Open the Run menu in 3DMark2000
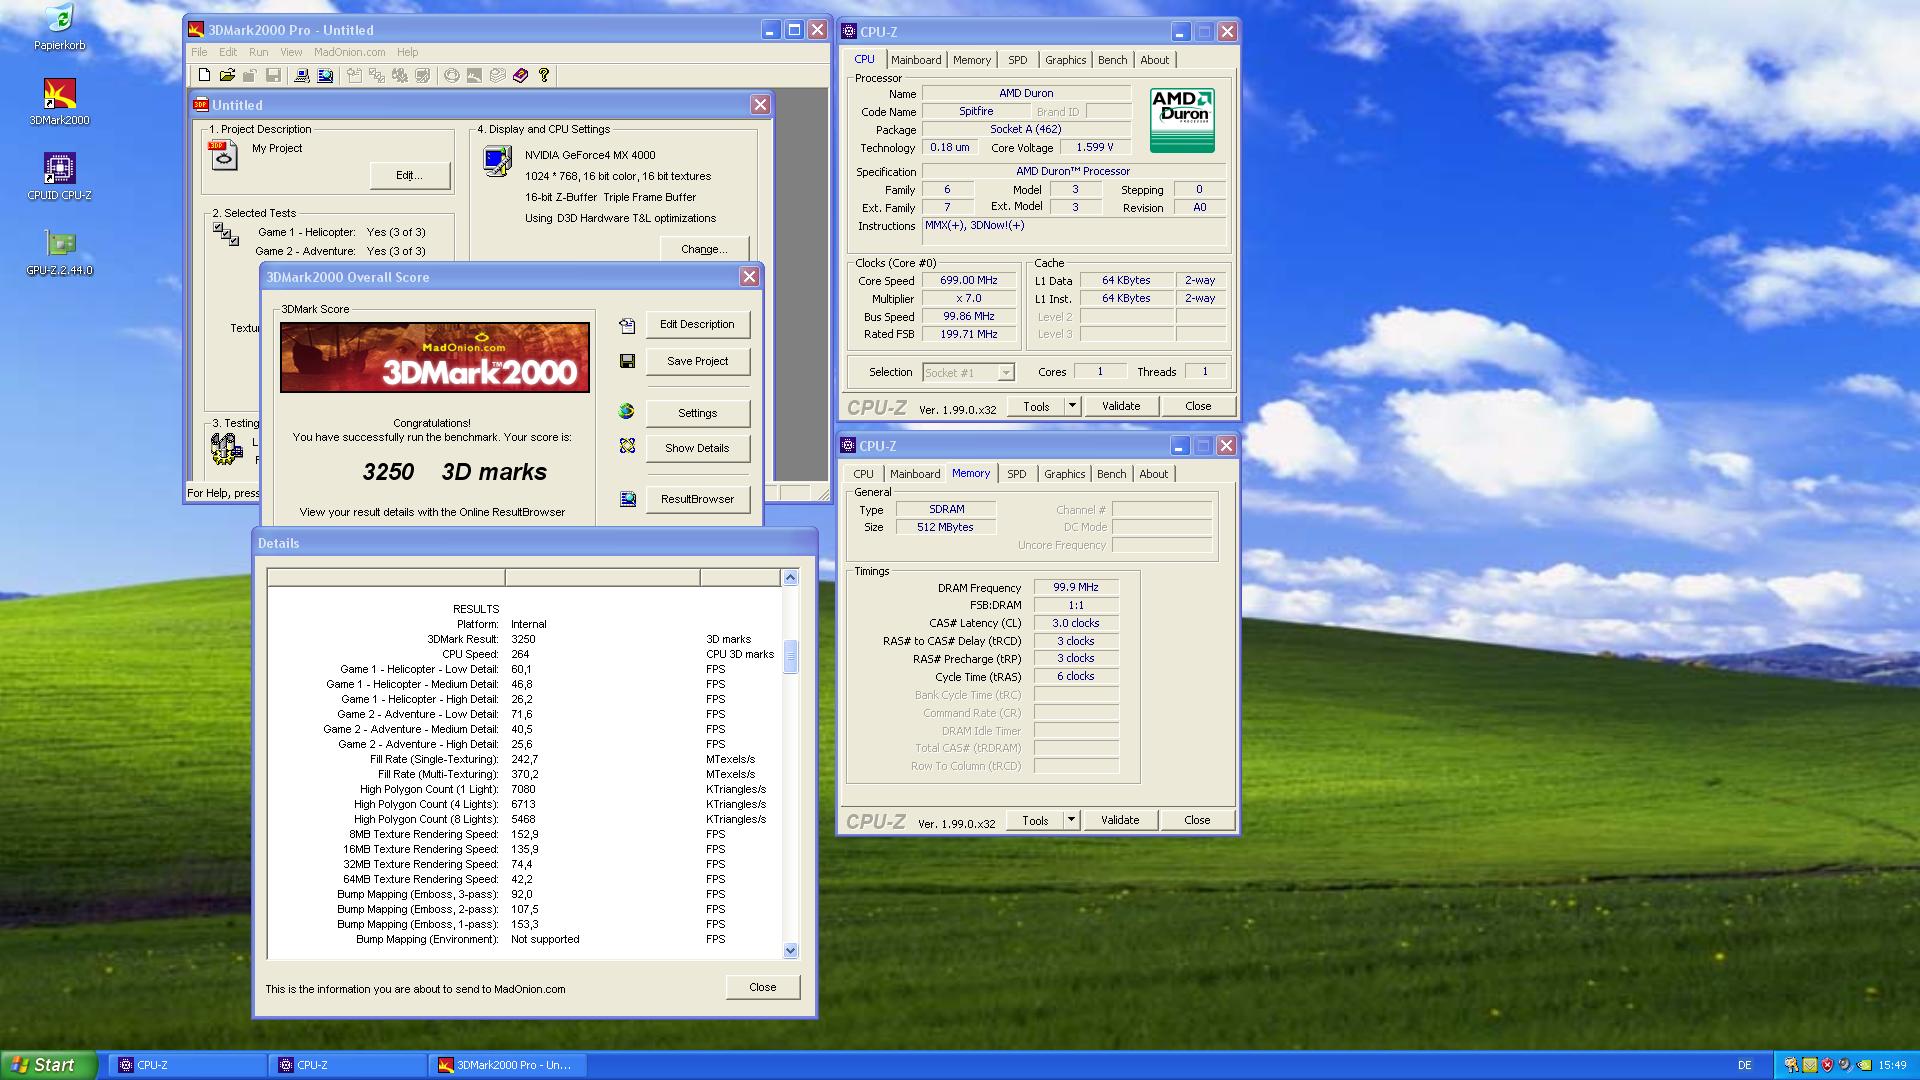Image resolution: width=1920 pixels, height=1080 pixels. (258, 52)
